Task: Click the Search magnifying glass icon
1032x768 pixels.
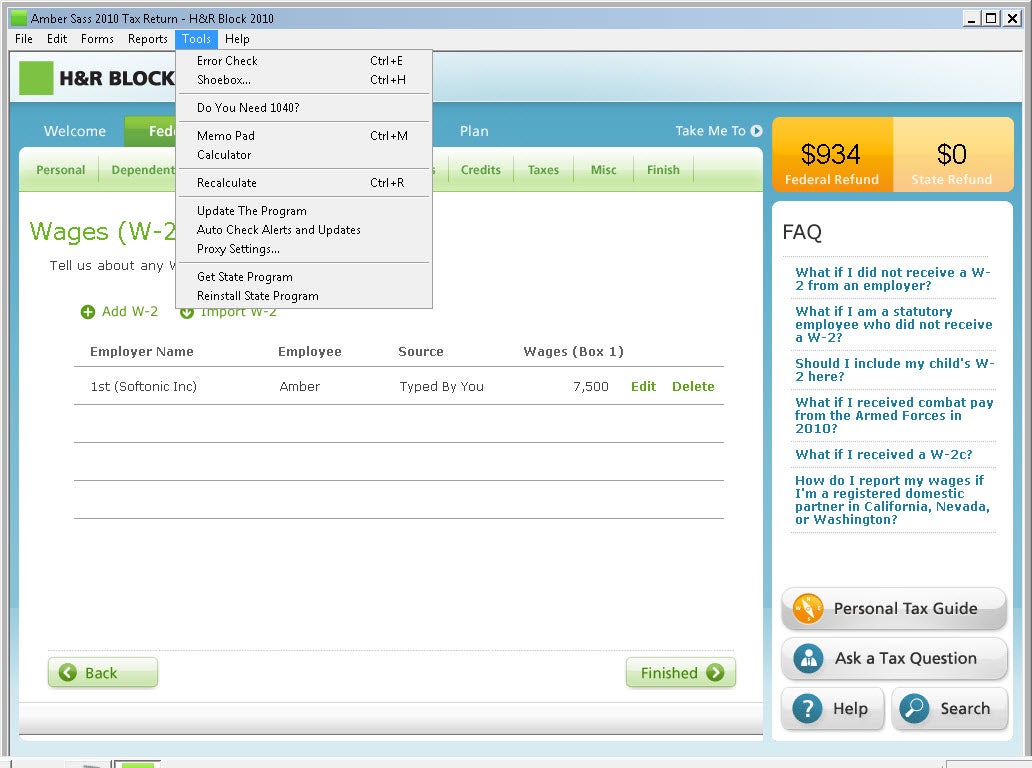Action: click(x=914, y=709)
